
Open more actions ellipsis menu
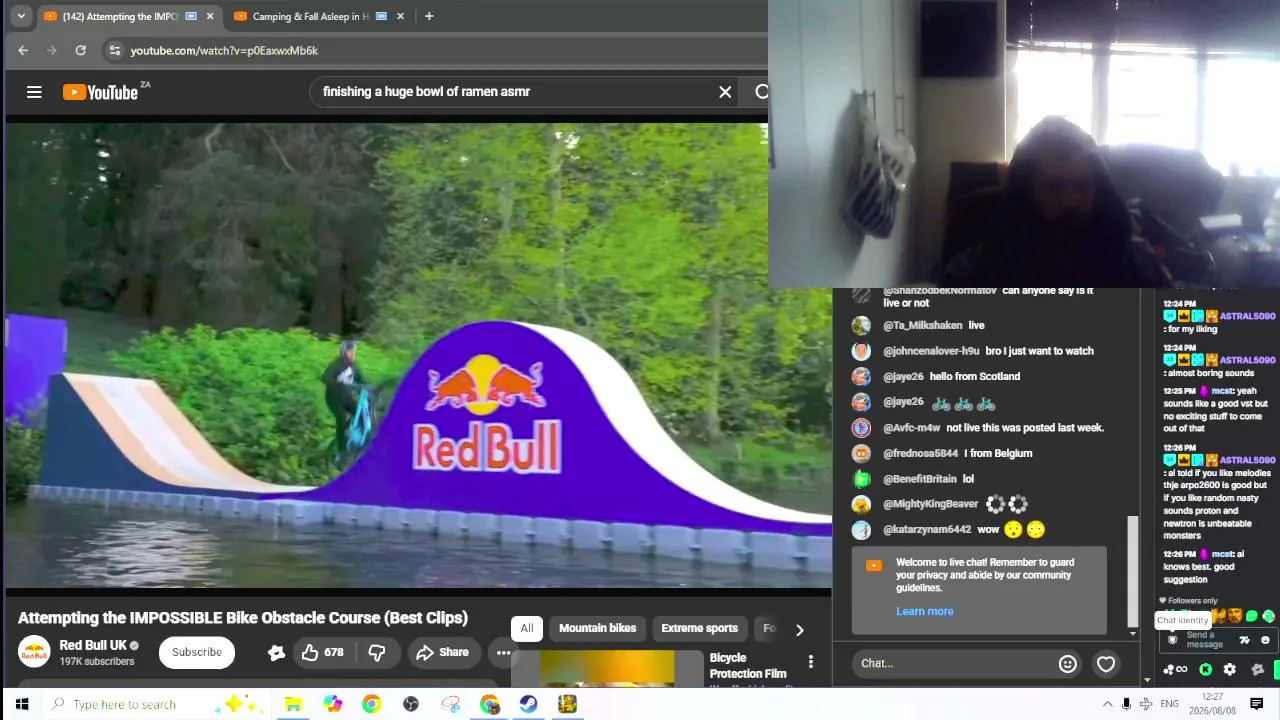coord(503,652)
